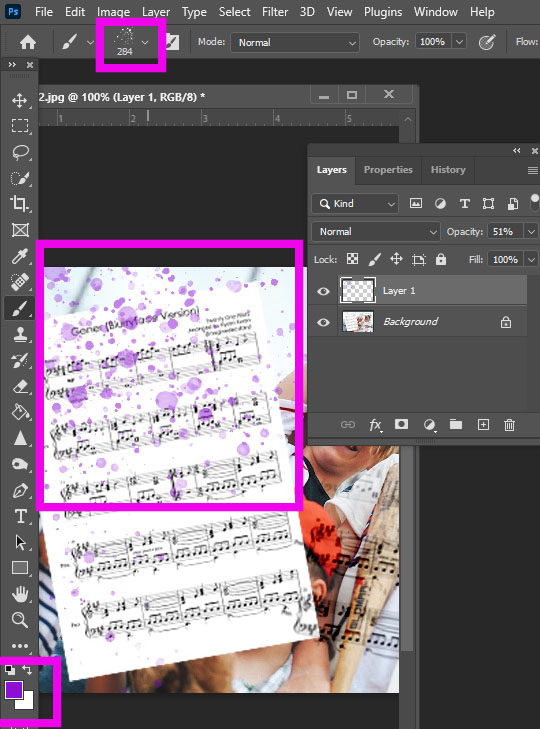This screenshot has width=540, height=729.
Task: Select the Path Selection tool
Action: tap(20, 543)
